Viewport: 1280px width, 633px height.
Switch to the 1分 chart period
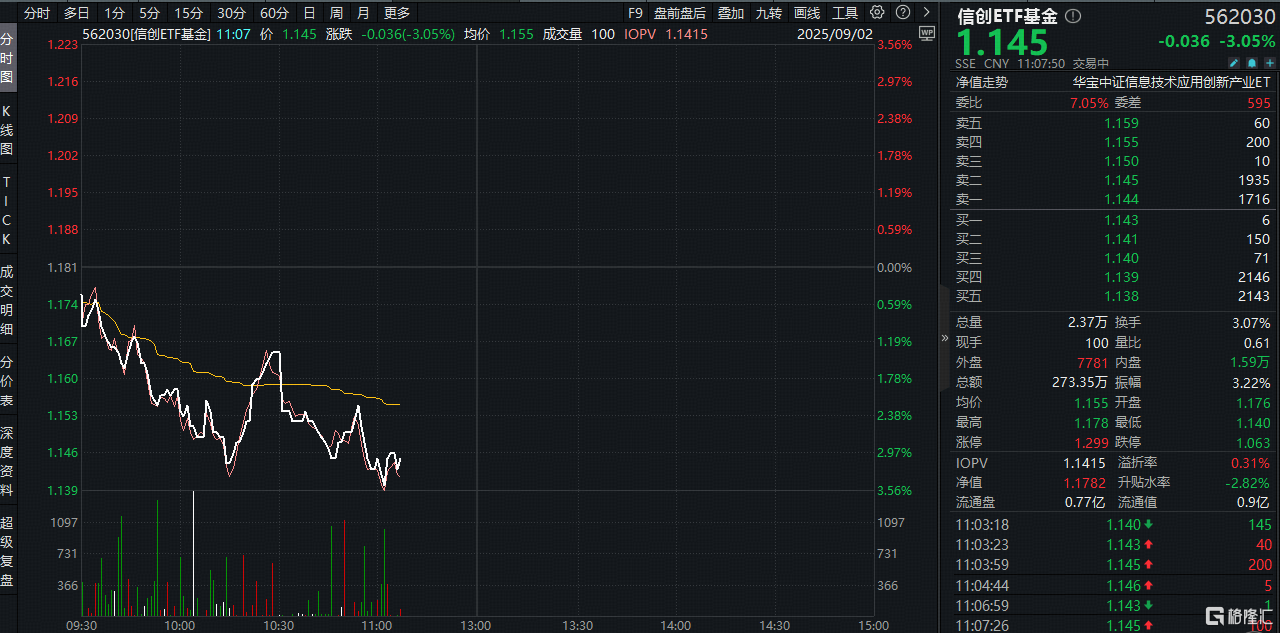[x=115, y=13]
